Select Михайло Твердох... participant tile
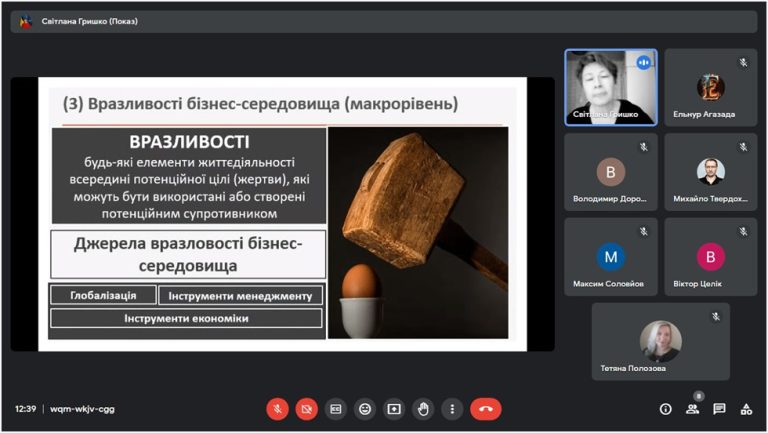The width and height of the screenshot is (768, 433). coord(711,172)
